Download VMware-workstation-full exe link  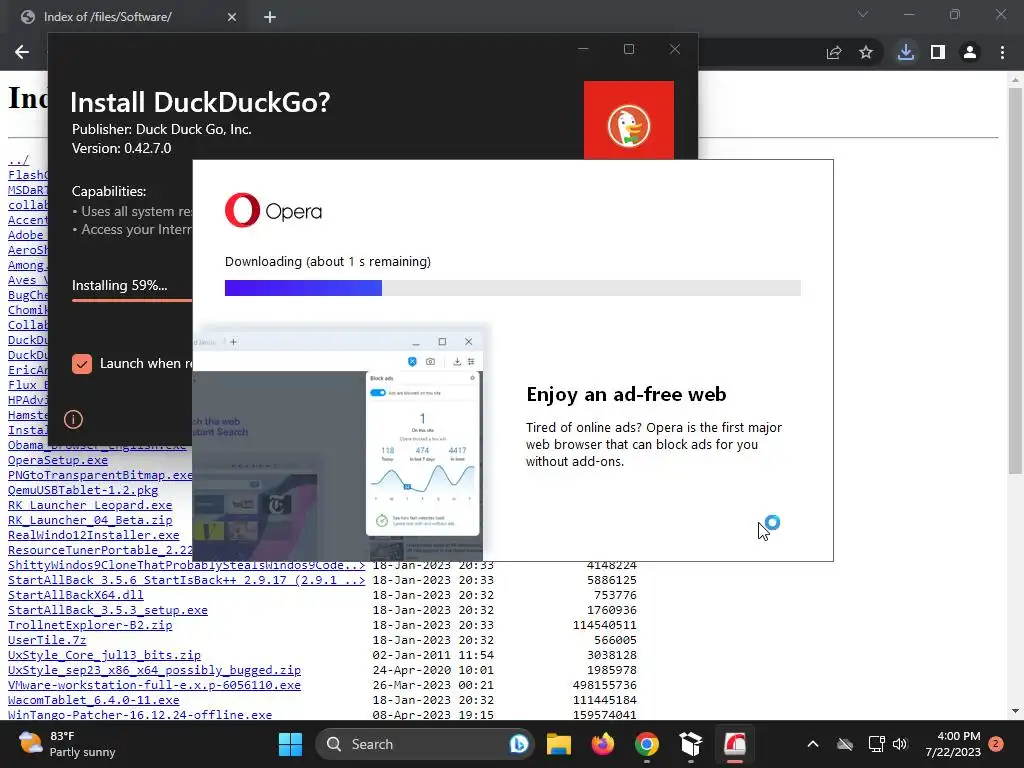[x=154, y=685]
